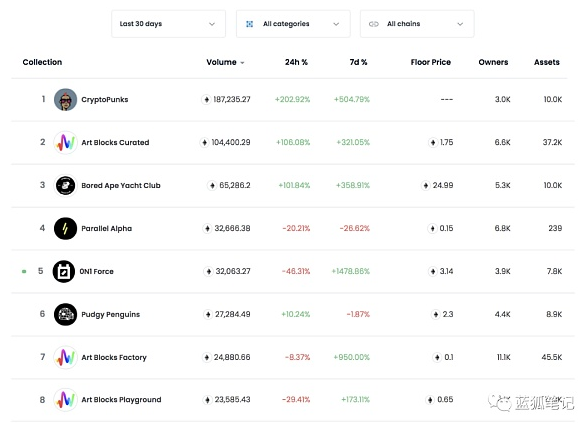Sort by 7d % column

(x=358, y=62)
